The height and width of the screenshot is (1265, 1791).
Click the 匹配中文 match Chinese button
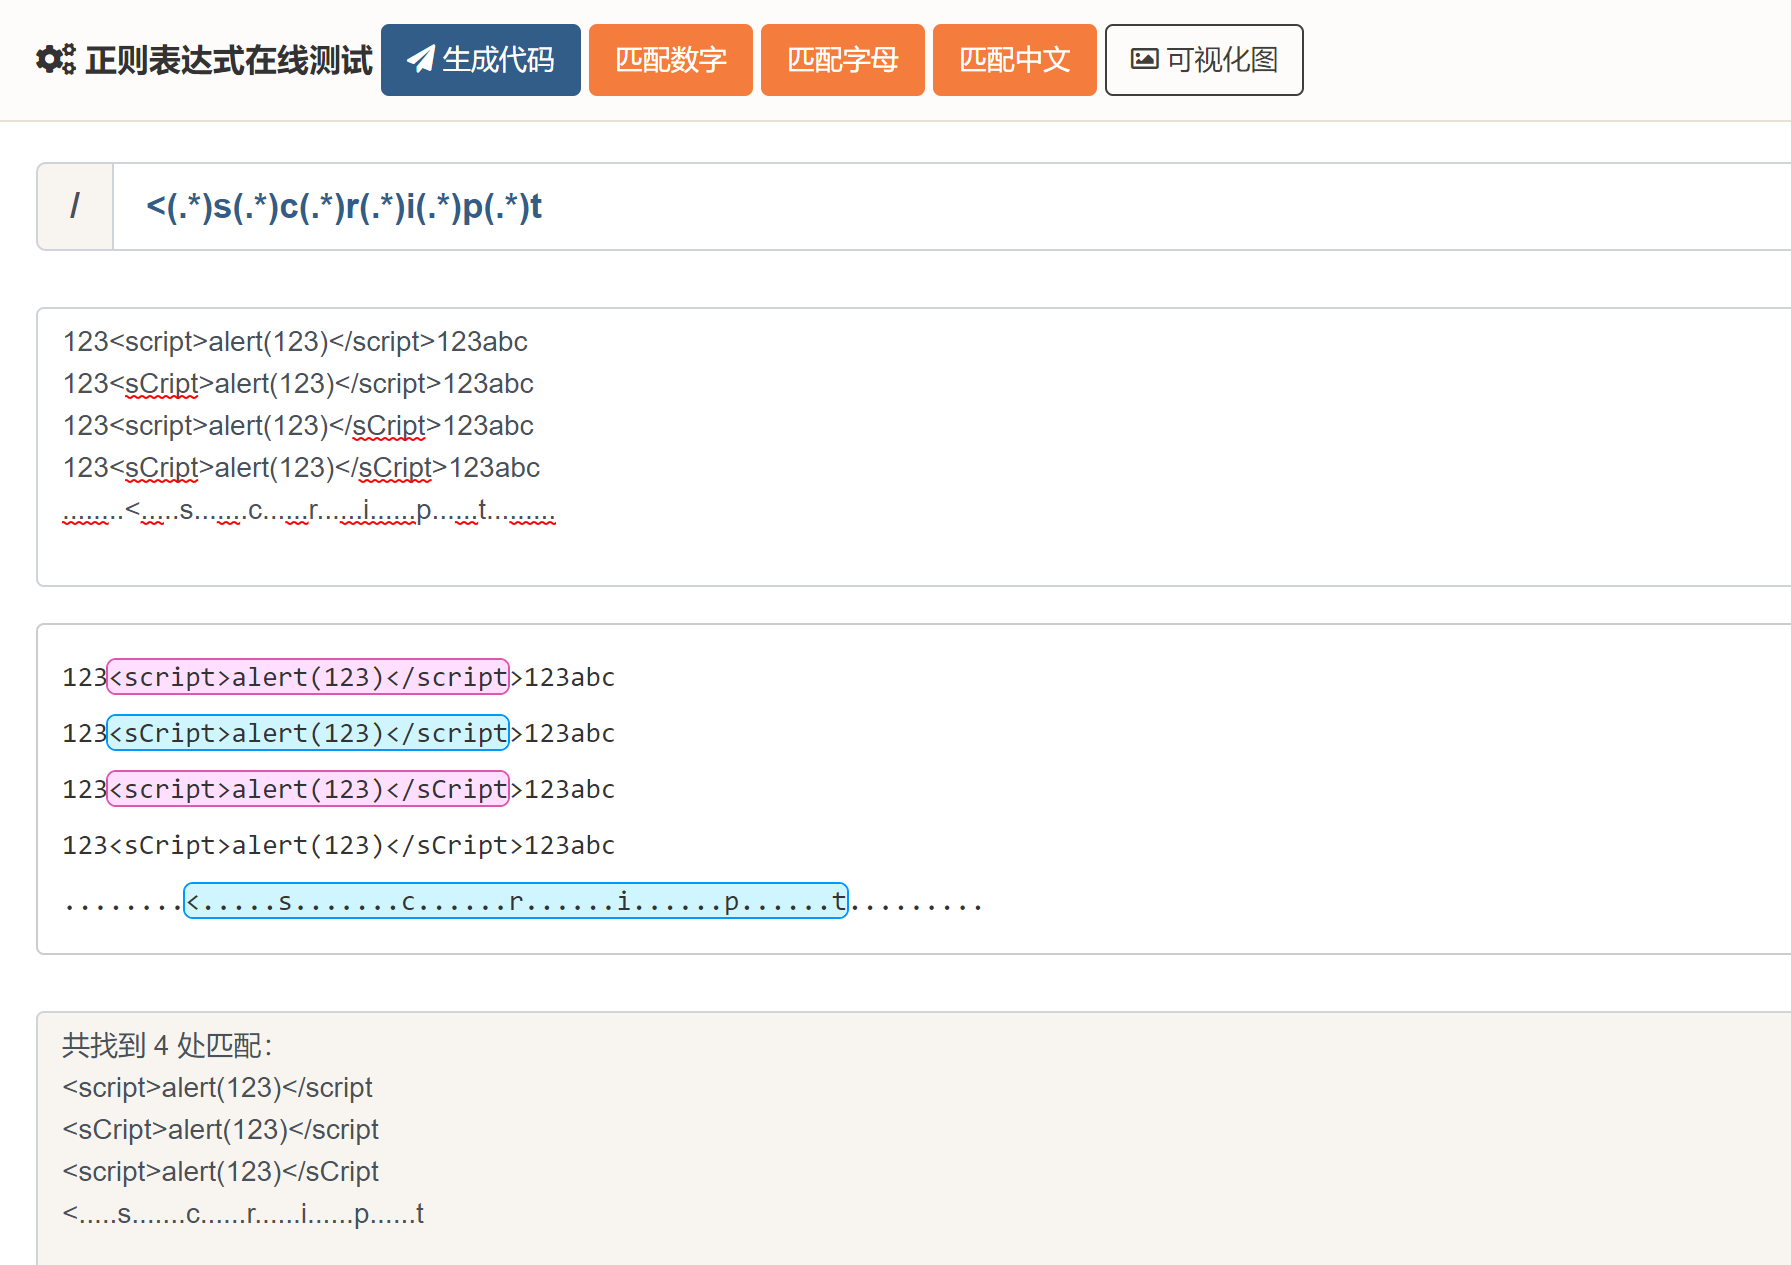[x=1015, y=60]
